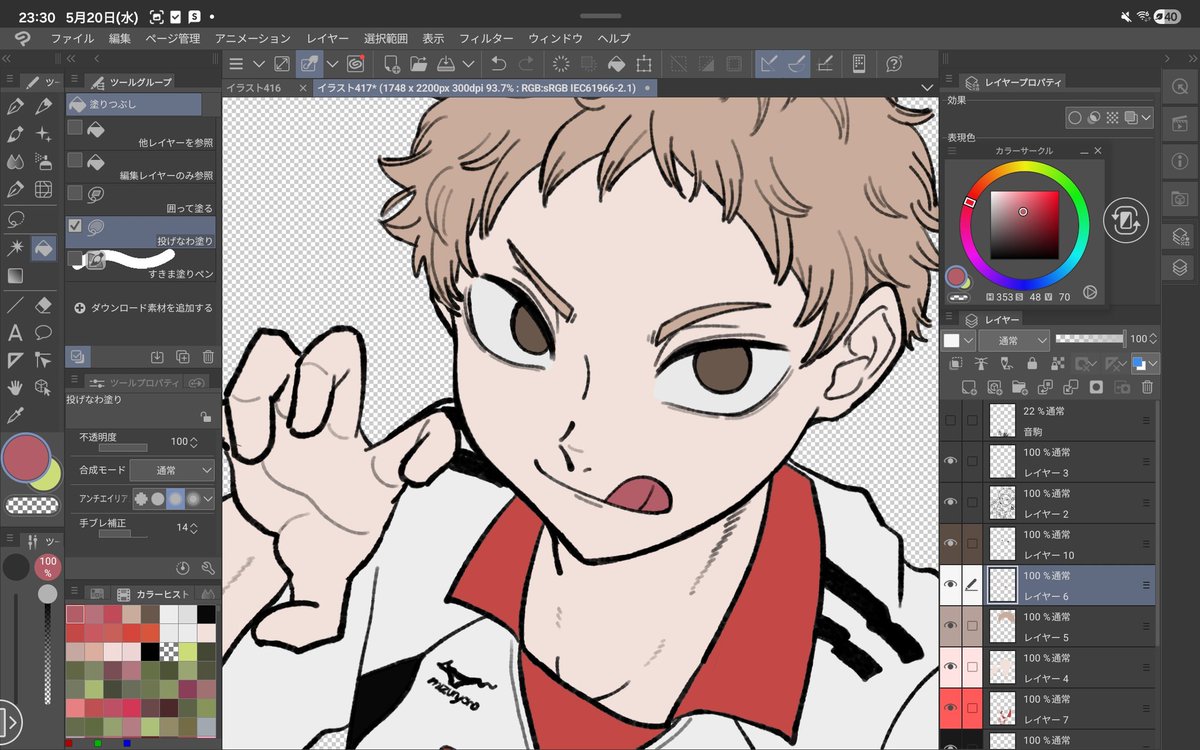Click the transparent color checkered swatch
Image resolution: width=1200 pixels, height=750 pixels.
point(31,506)
